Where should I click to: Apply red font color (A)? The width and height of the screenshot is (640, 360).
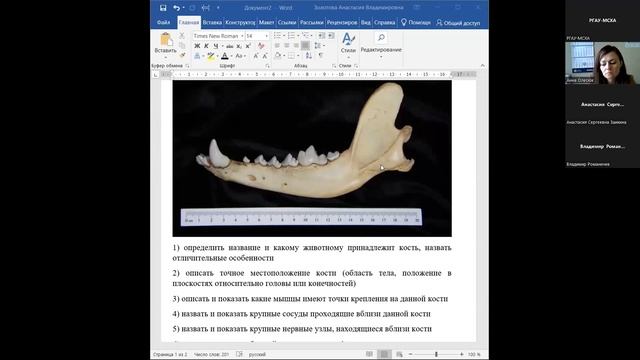click(224, 56)
